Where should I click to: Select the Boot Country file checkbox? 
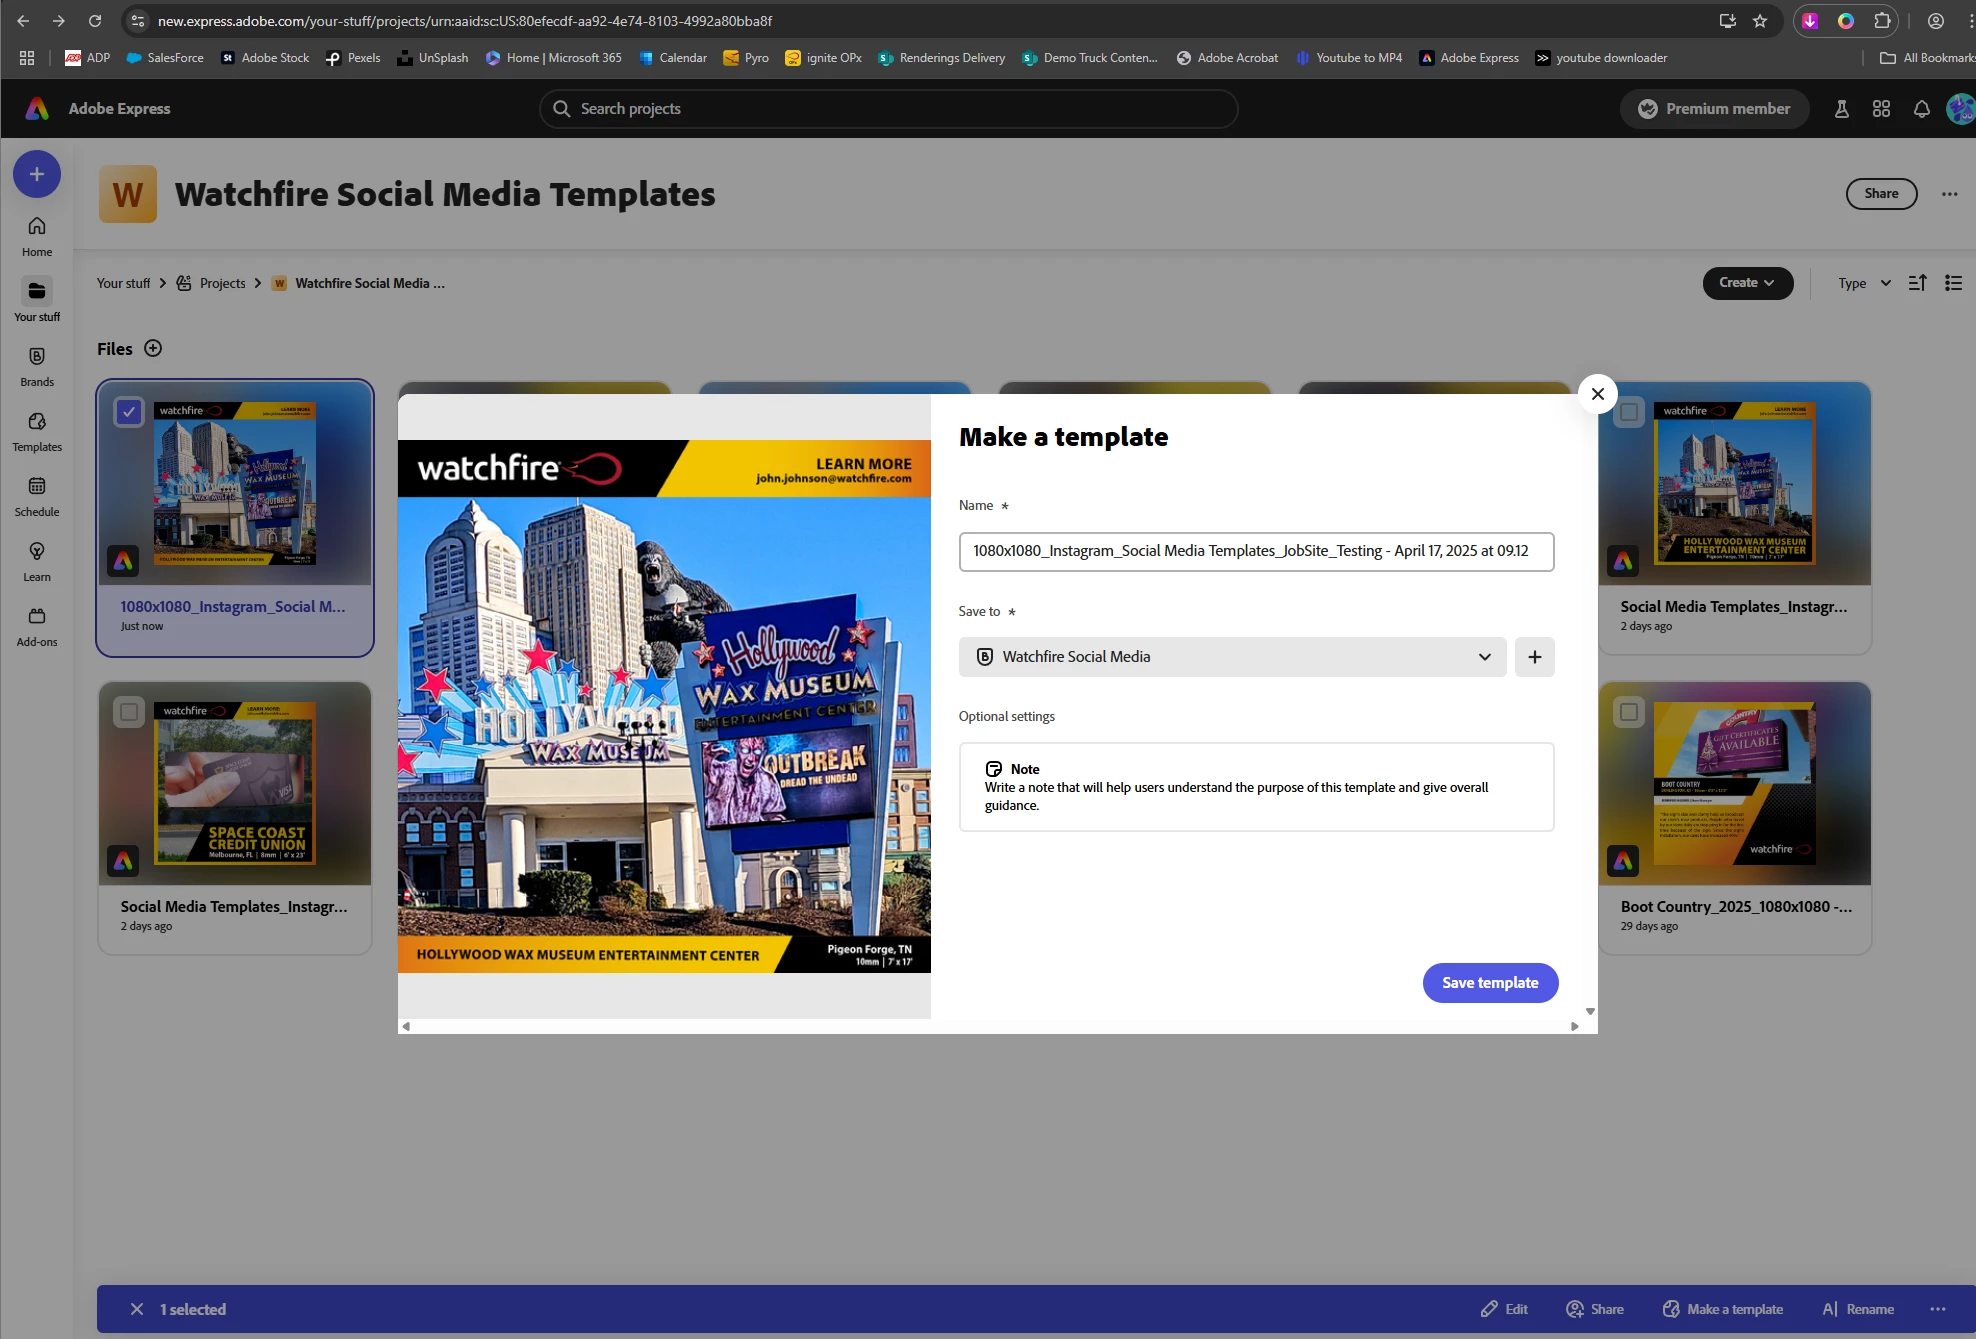pos(1629,711)
